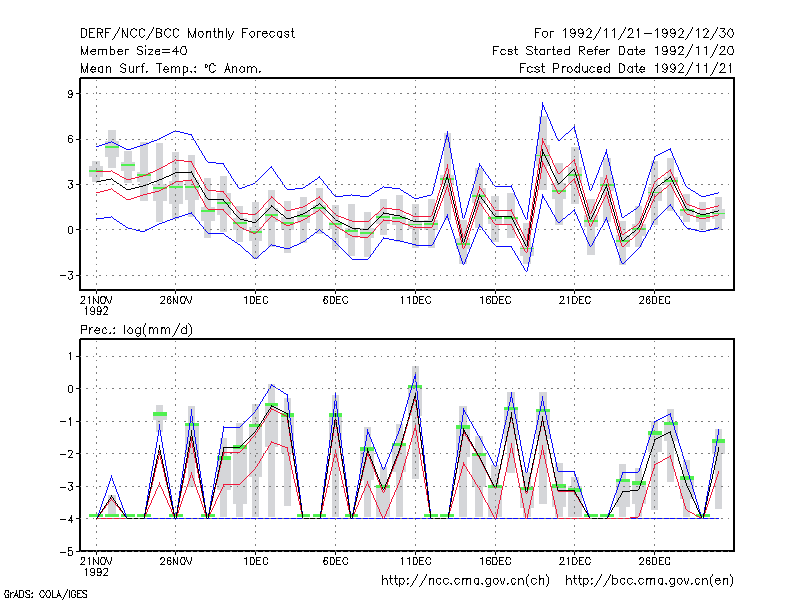
Task: Click the Member Size=40 text
Action: [x=134, y=51]
